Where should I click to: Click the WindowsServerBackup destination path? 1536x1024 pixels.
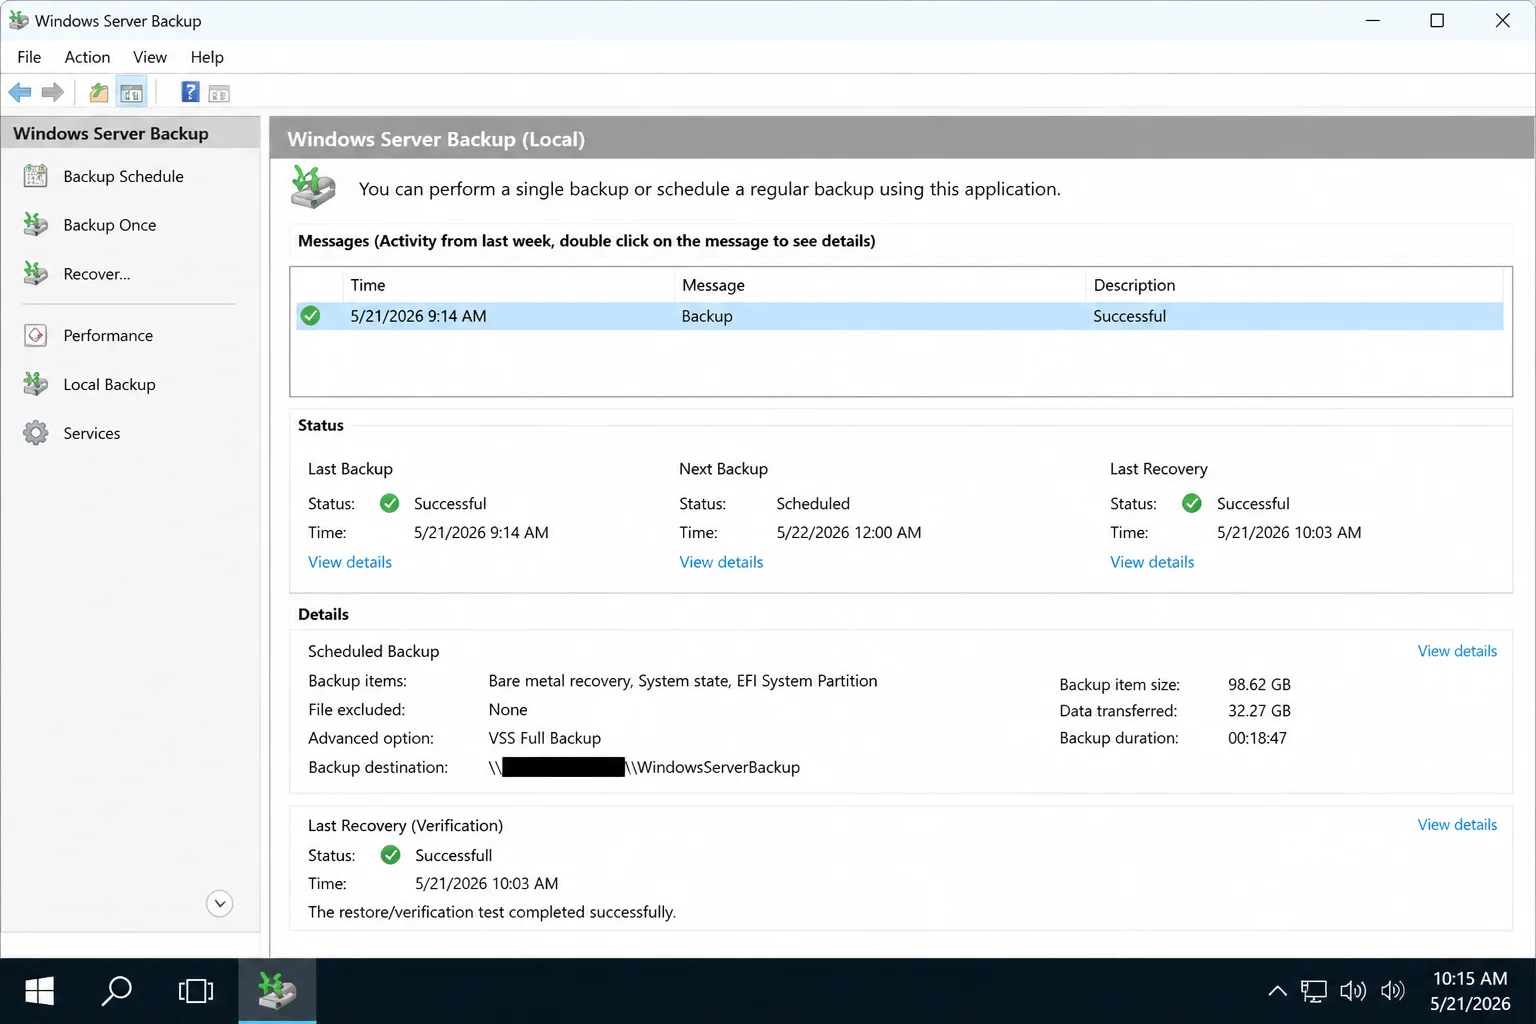tap(644, 767)
